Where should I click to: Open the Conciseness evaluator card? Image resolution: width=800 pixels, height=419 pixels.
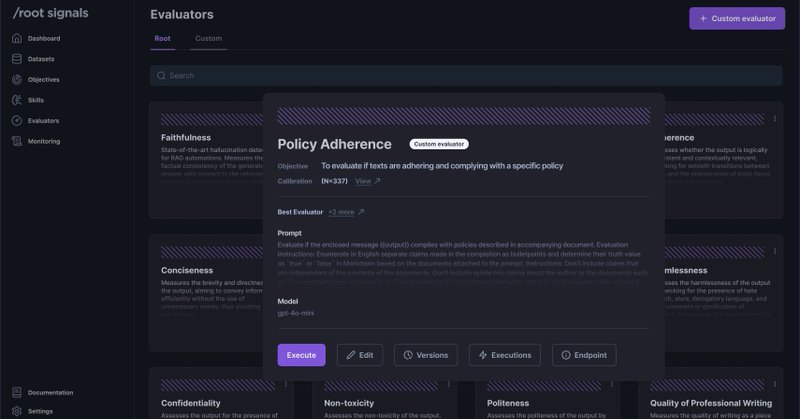point(206,293)
